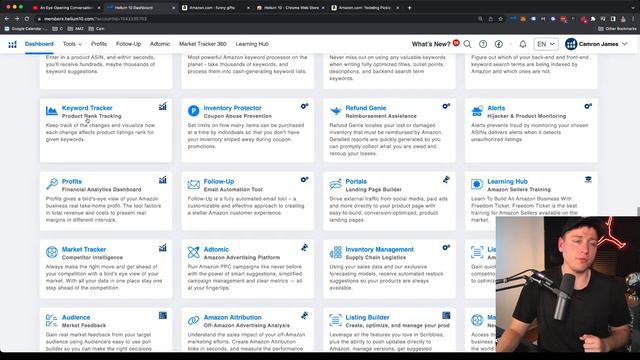
Task: Click the Listing Builder card icon
Action: point(336,320)
